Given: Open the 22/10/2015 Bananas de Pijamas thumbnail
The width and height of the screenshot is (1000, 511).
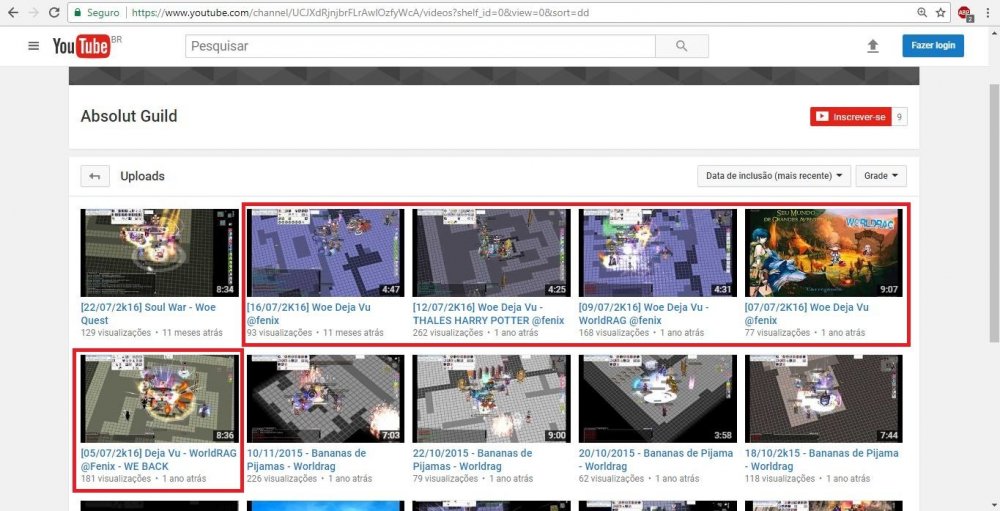Looking at the screenshot, I should [x=492, y=399].
